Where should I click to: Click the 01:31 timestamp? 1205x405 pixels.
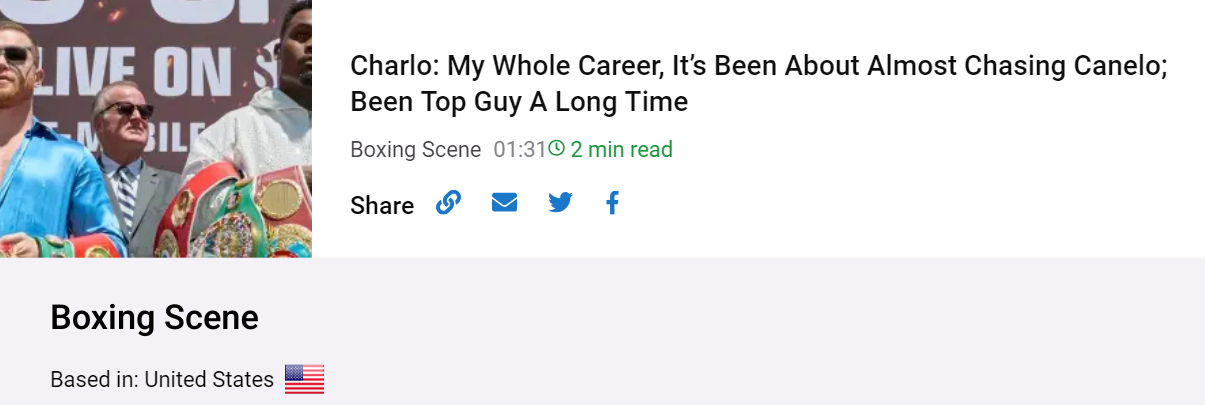(x=519, y=150)
